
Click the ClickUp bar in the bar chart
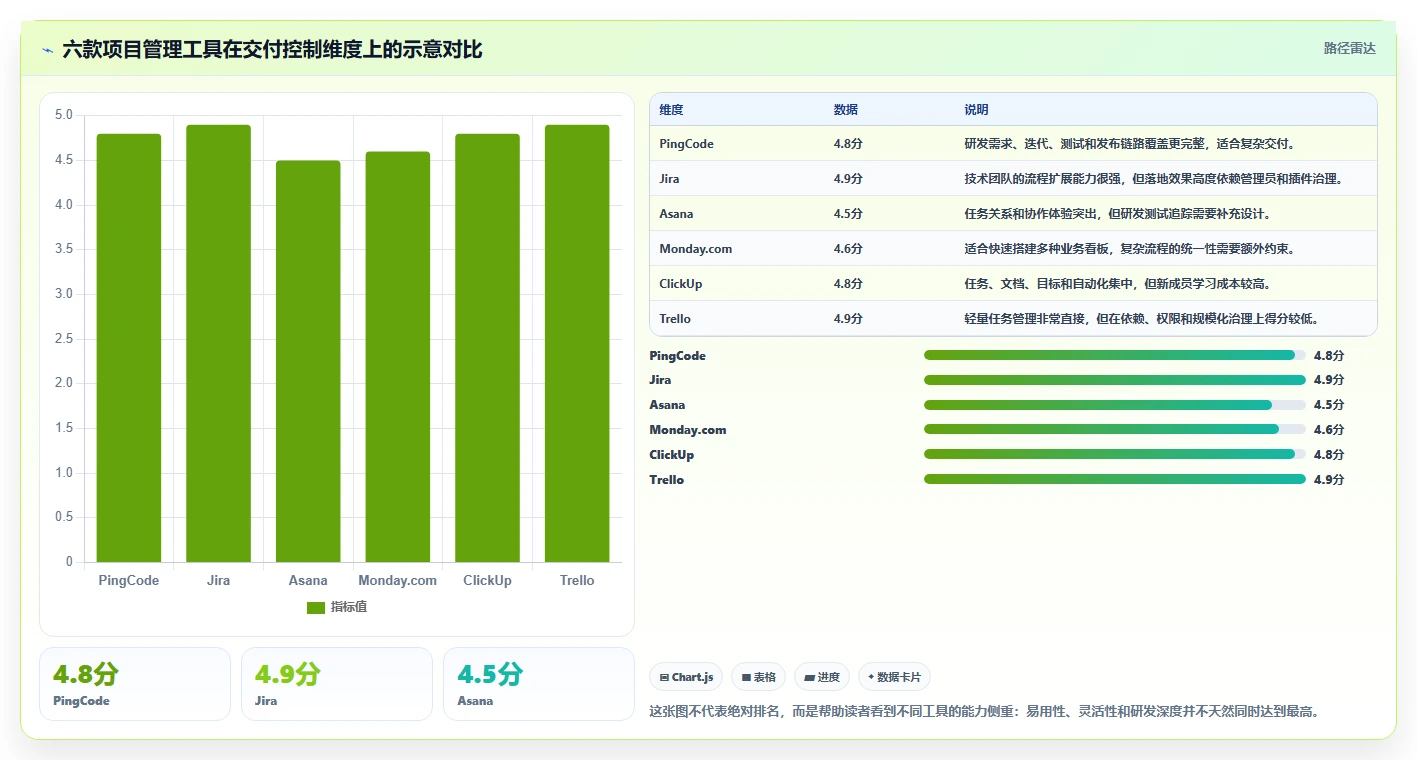(487, 348)
